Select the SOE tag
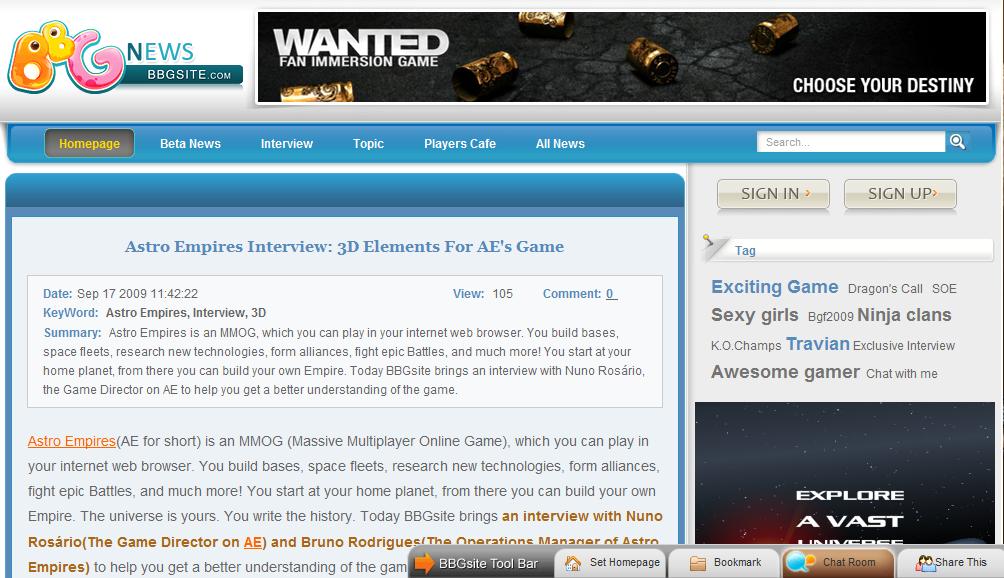Image resolution: width=1004 pixels, height=578 pixels. (944, 289)
